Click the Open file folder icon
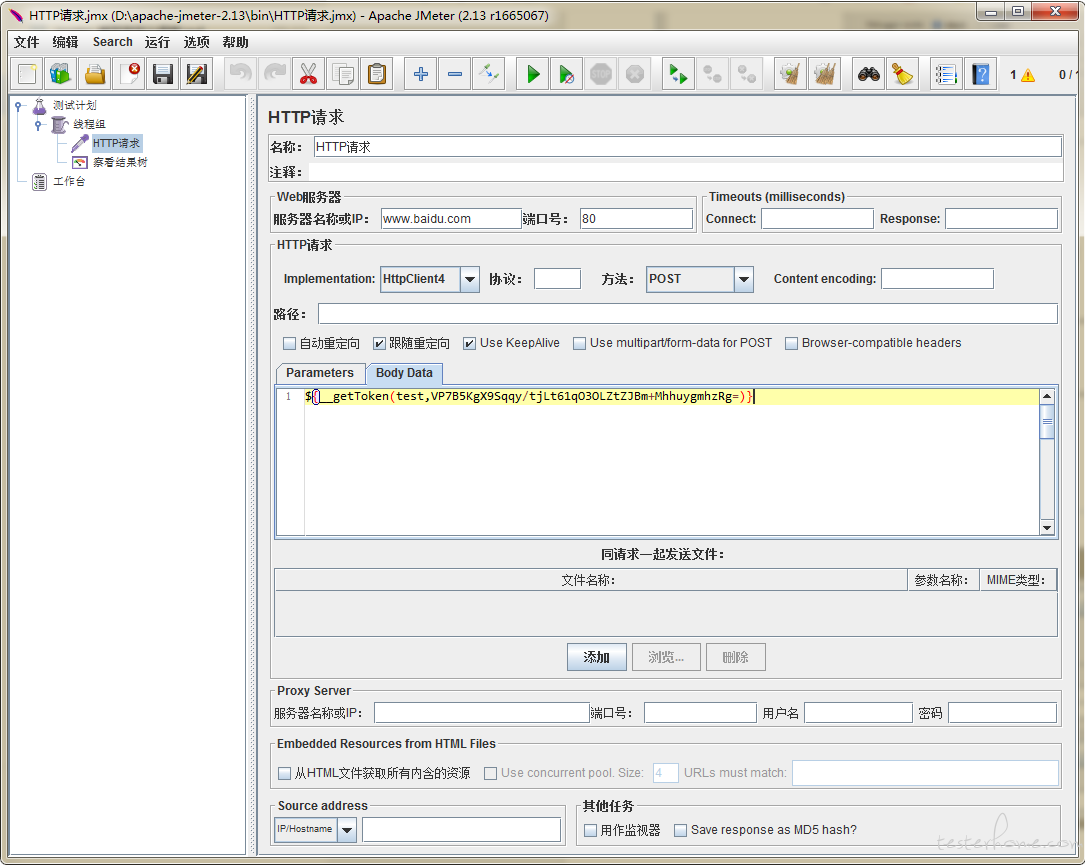Viewport: 1085px width, 865px height. 95,74
